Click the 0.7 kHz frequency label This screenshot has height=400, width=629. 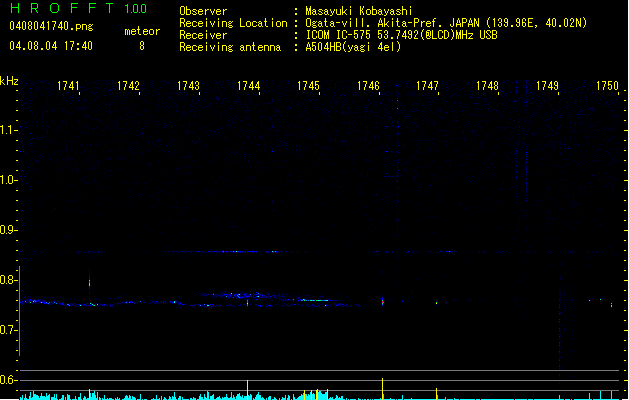click(x=8, y=330)
